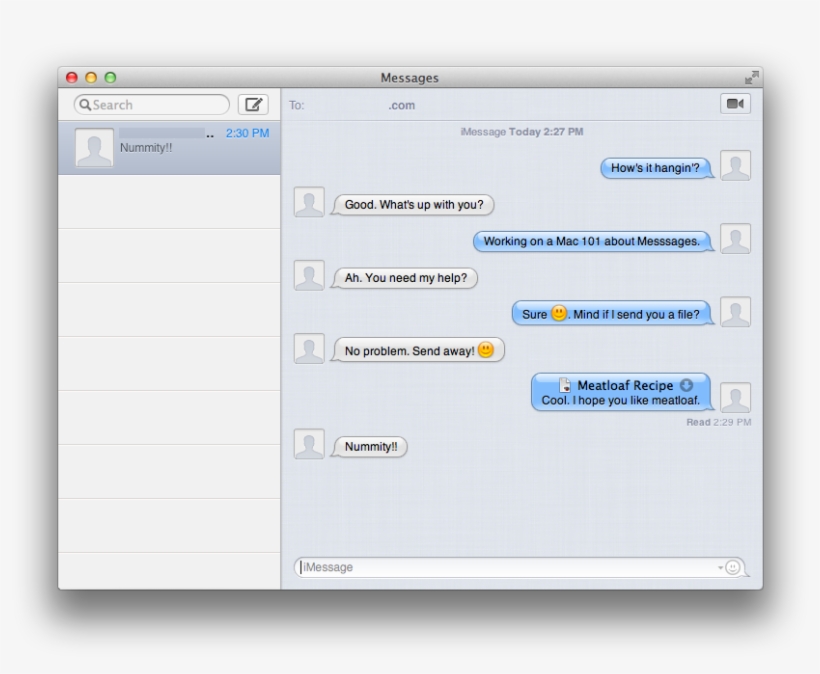Viewport: 820px width, 674px height.
Task: Select the Nummity!! conversation in sidebar
Action: pyautogui.click(x=169, y=148)
